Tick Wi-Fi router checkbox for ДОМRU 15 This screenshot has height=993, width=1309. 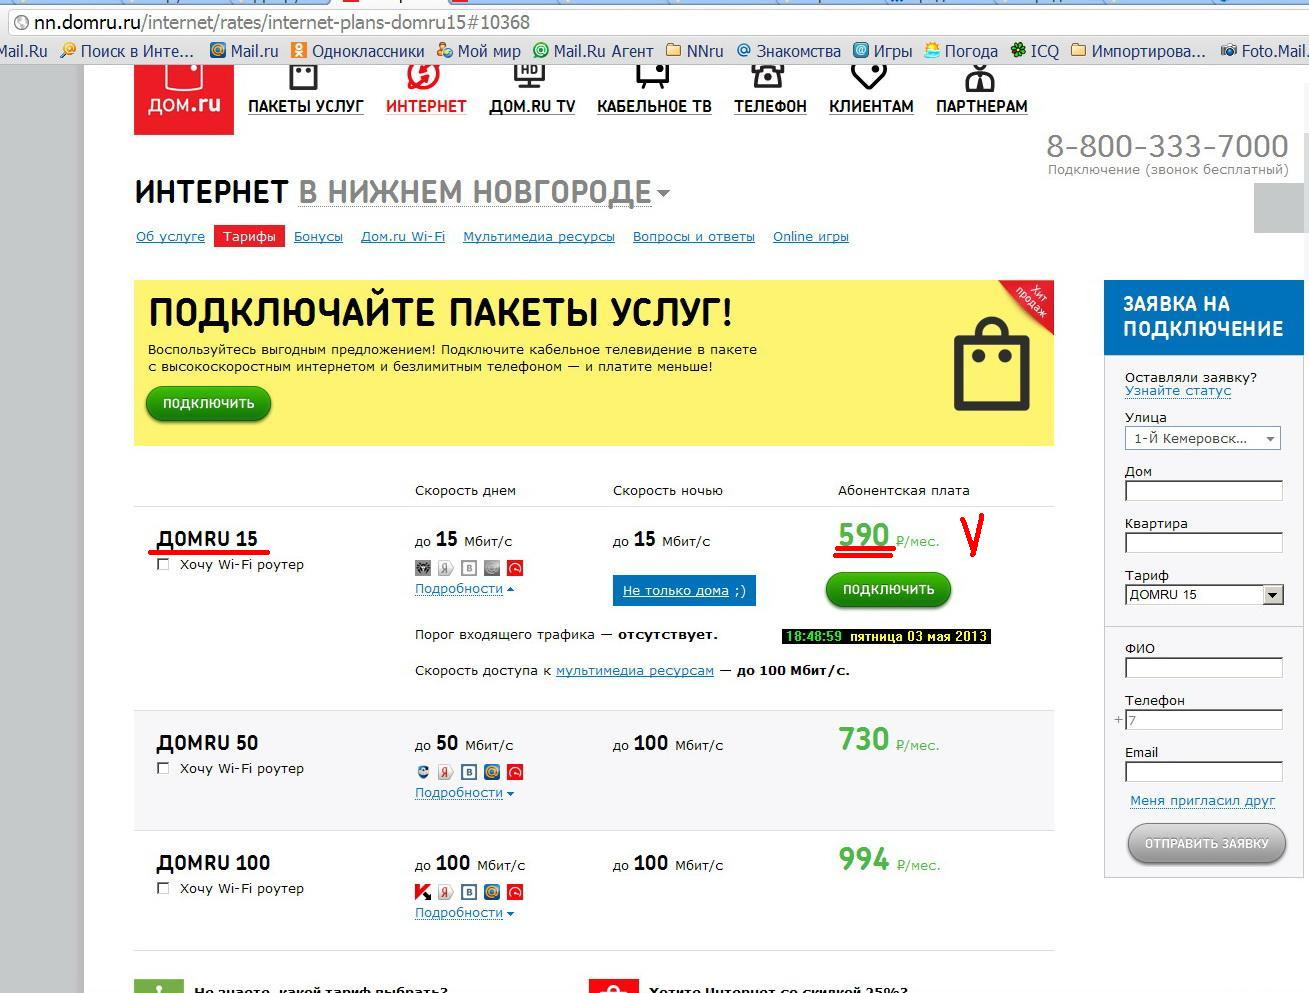coord(163,565)
